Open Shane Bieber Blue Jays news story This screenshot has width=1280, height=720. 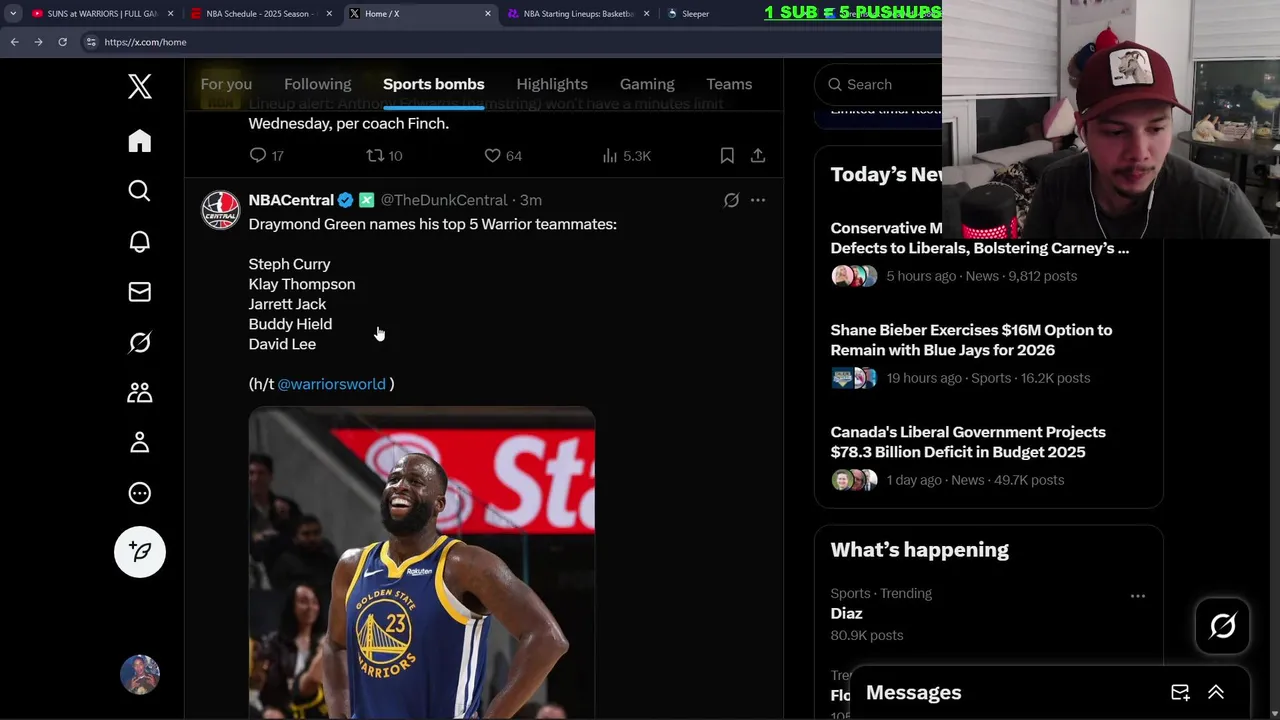[971, 340]
